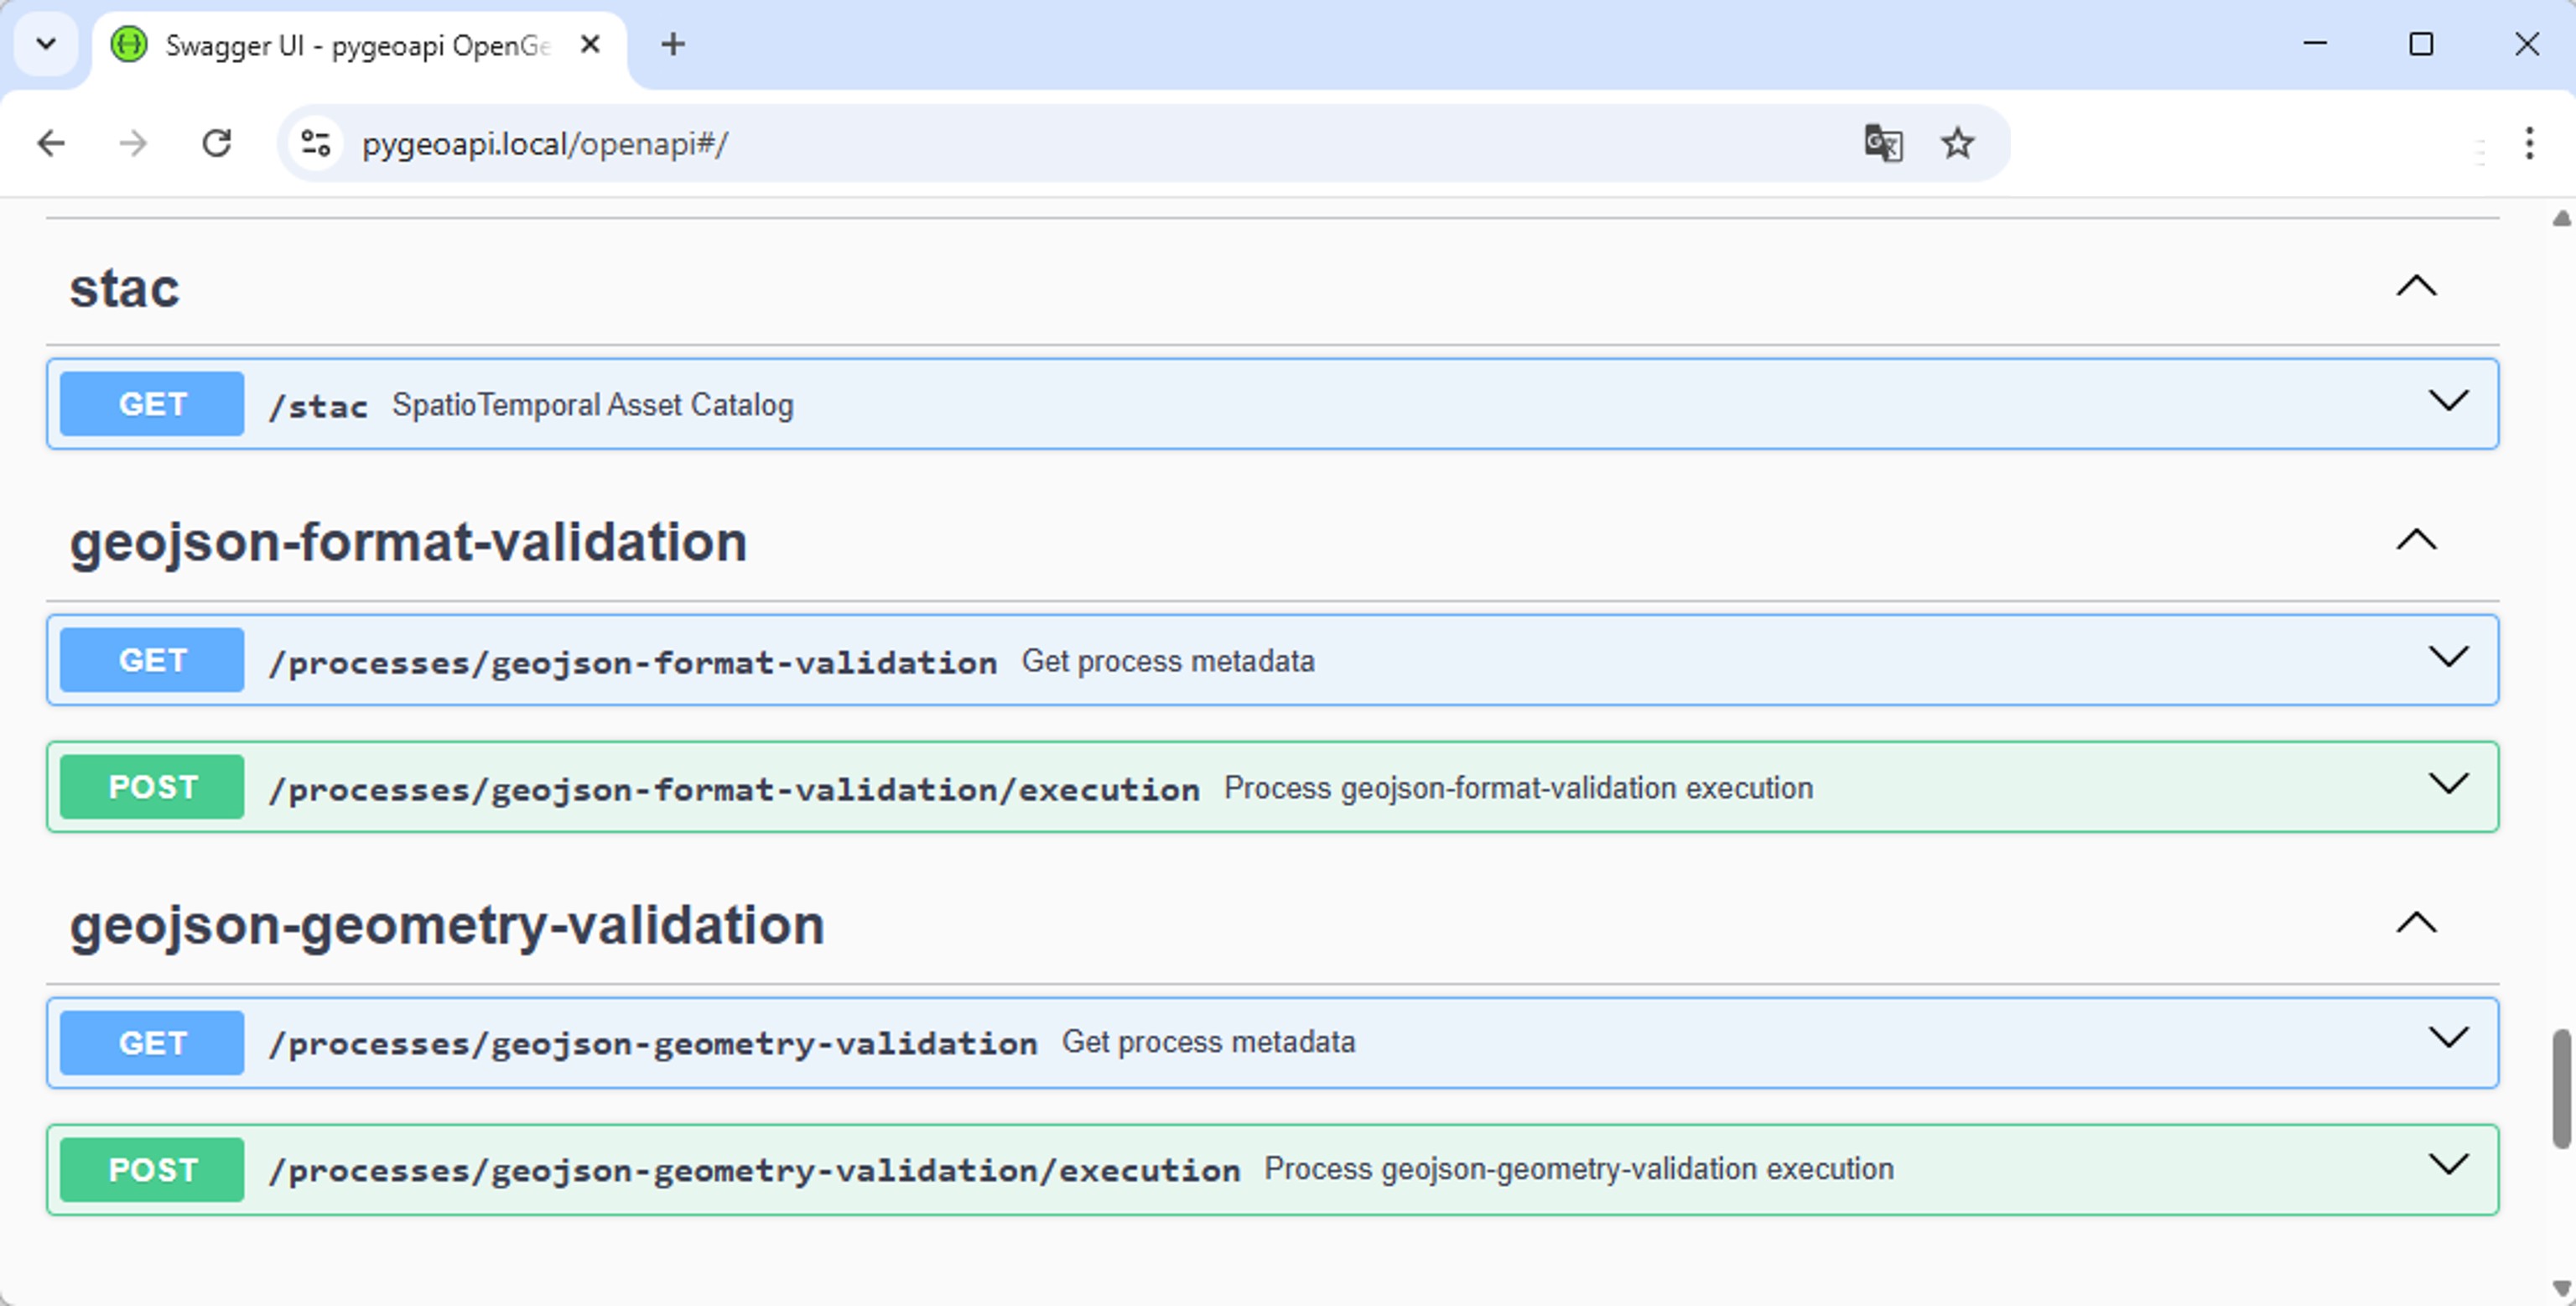Open new tab with plus icon
The height and width of the screenshot is (1306, 2576).
[x=673, y=44]
